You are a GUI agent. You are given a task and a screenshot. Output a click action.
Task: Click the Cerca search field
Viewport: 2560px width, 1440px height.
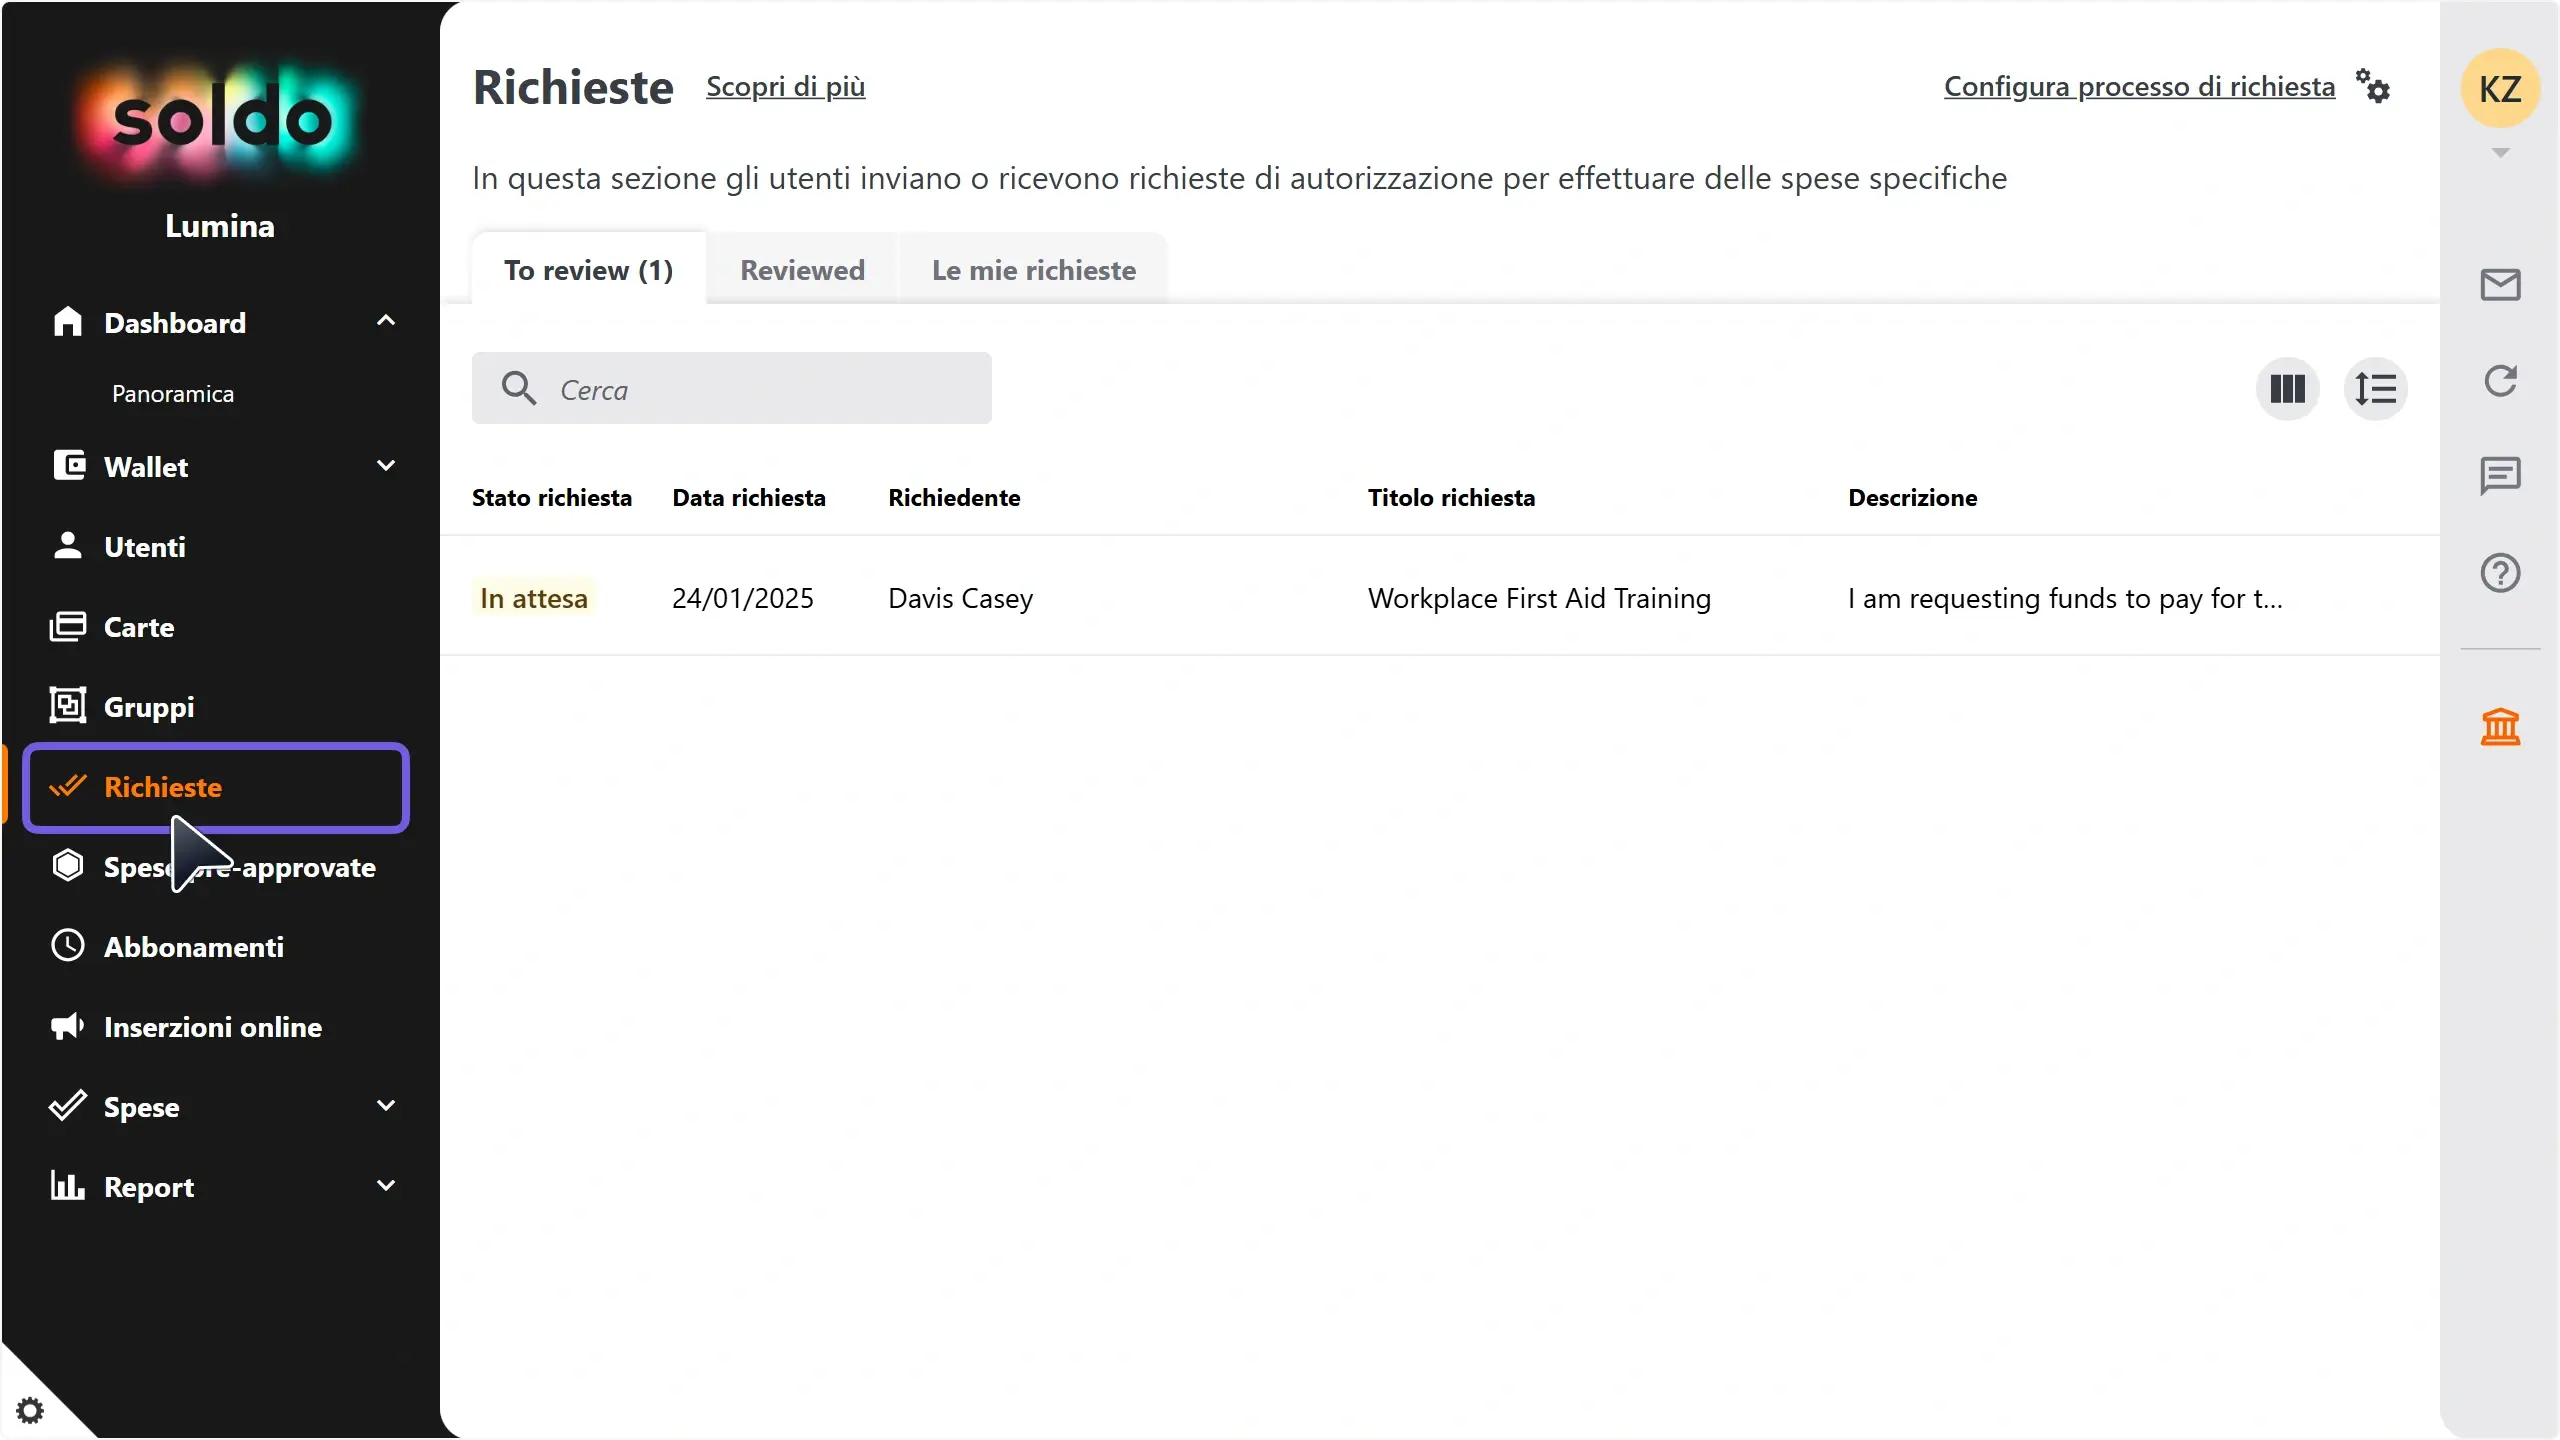pos(732,389)
